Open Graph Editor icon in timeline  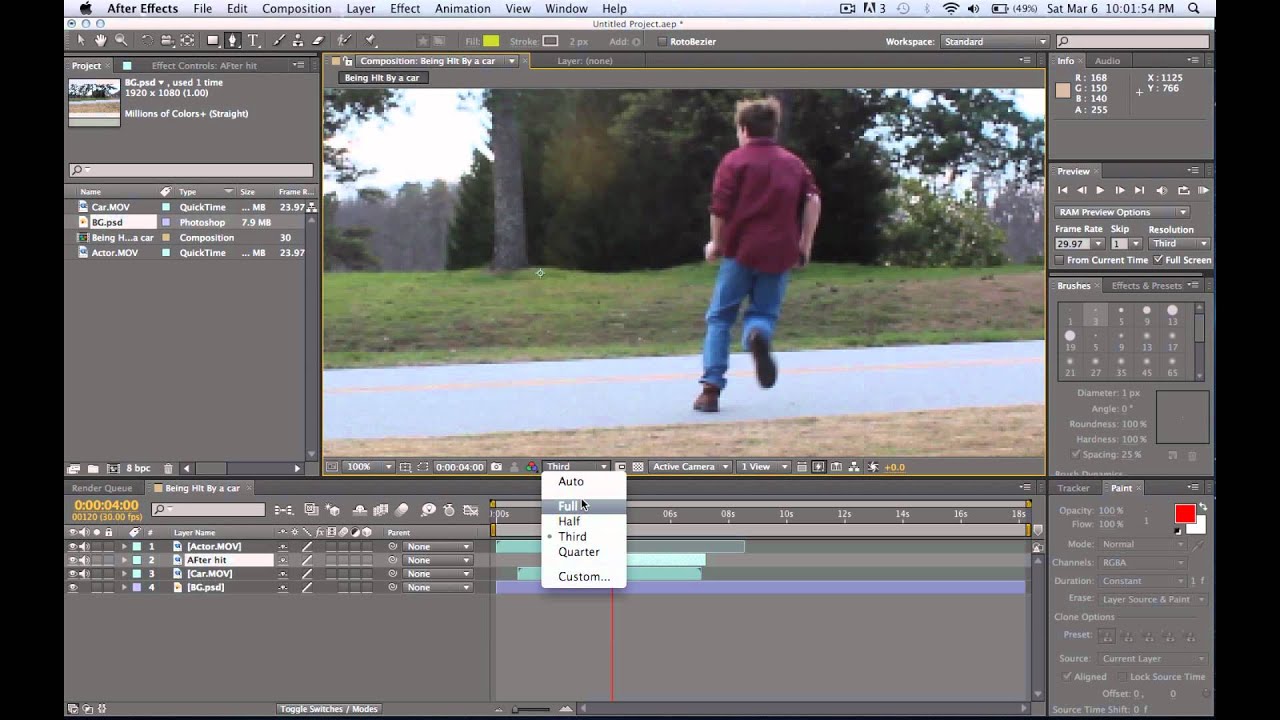[x=471, y=510]
